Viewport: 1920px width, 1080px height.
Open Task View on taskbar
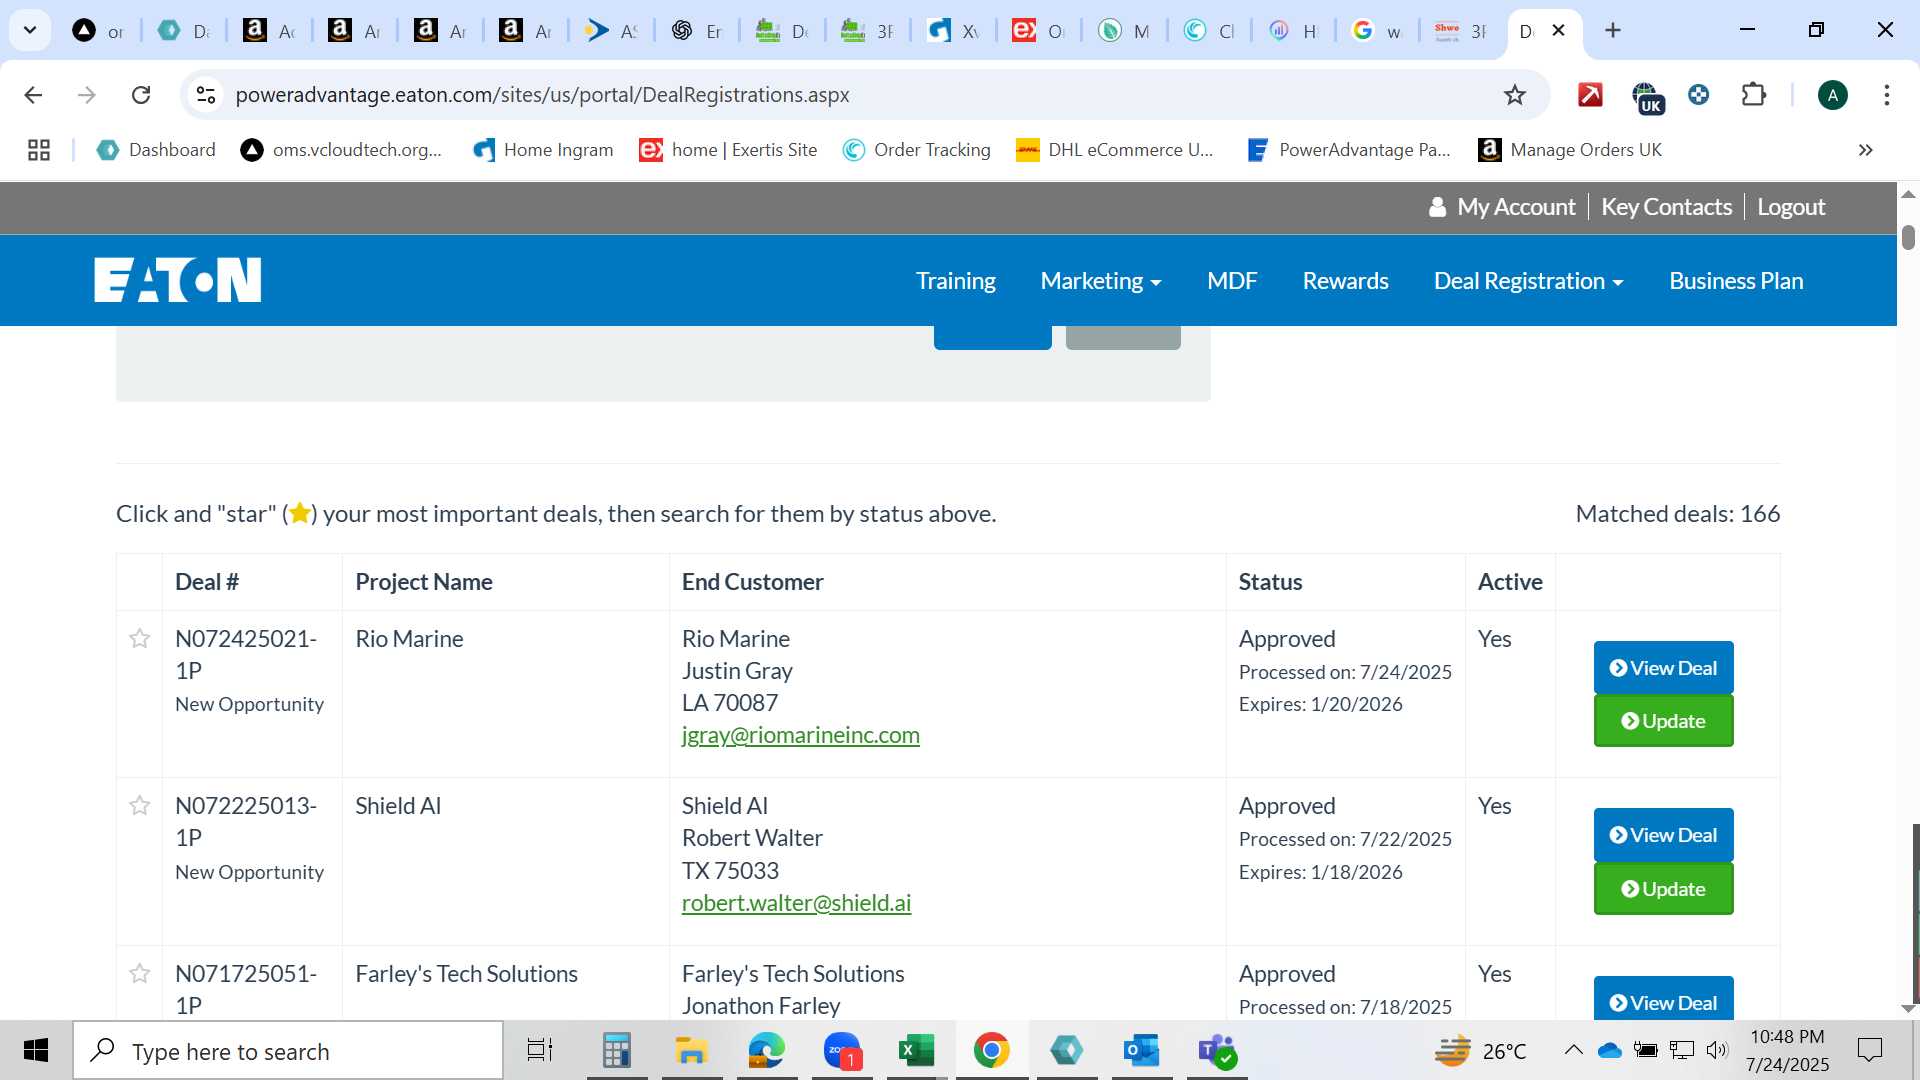coord(540,1050)
